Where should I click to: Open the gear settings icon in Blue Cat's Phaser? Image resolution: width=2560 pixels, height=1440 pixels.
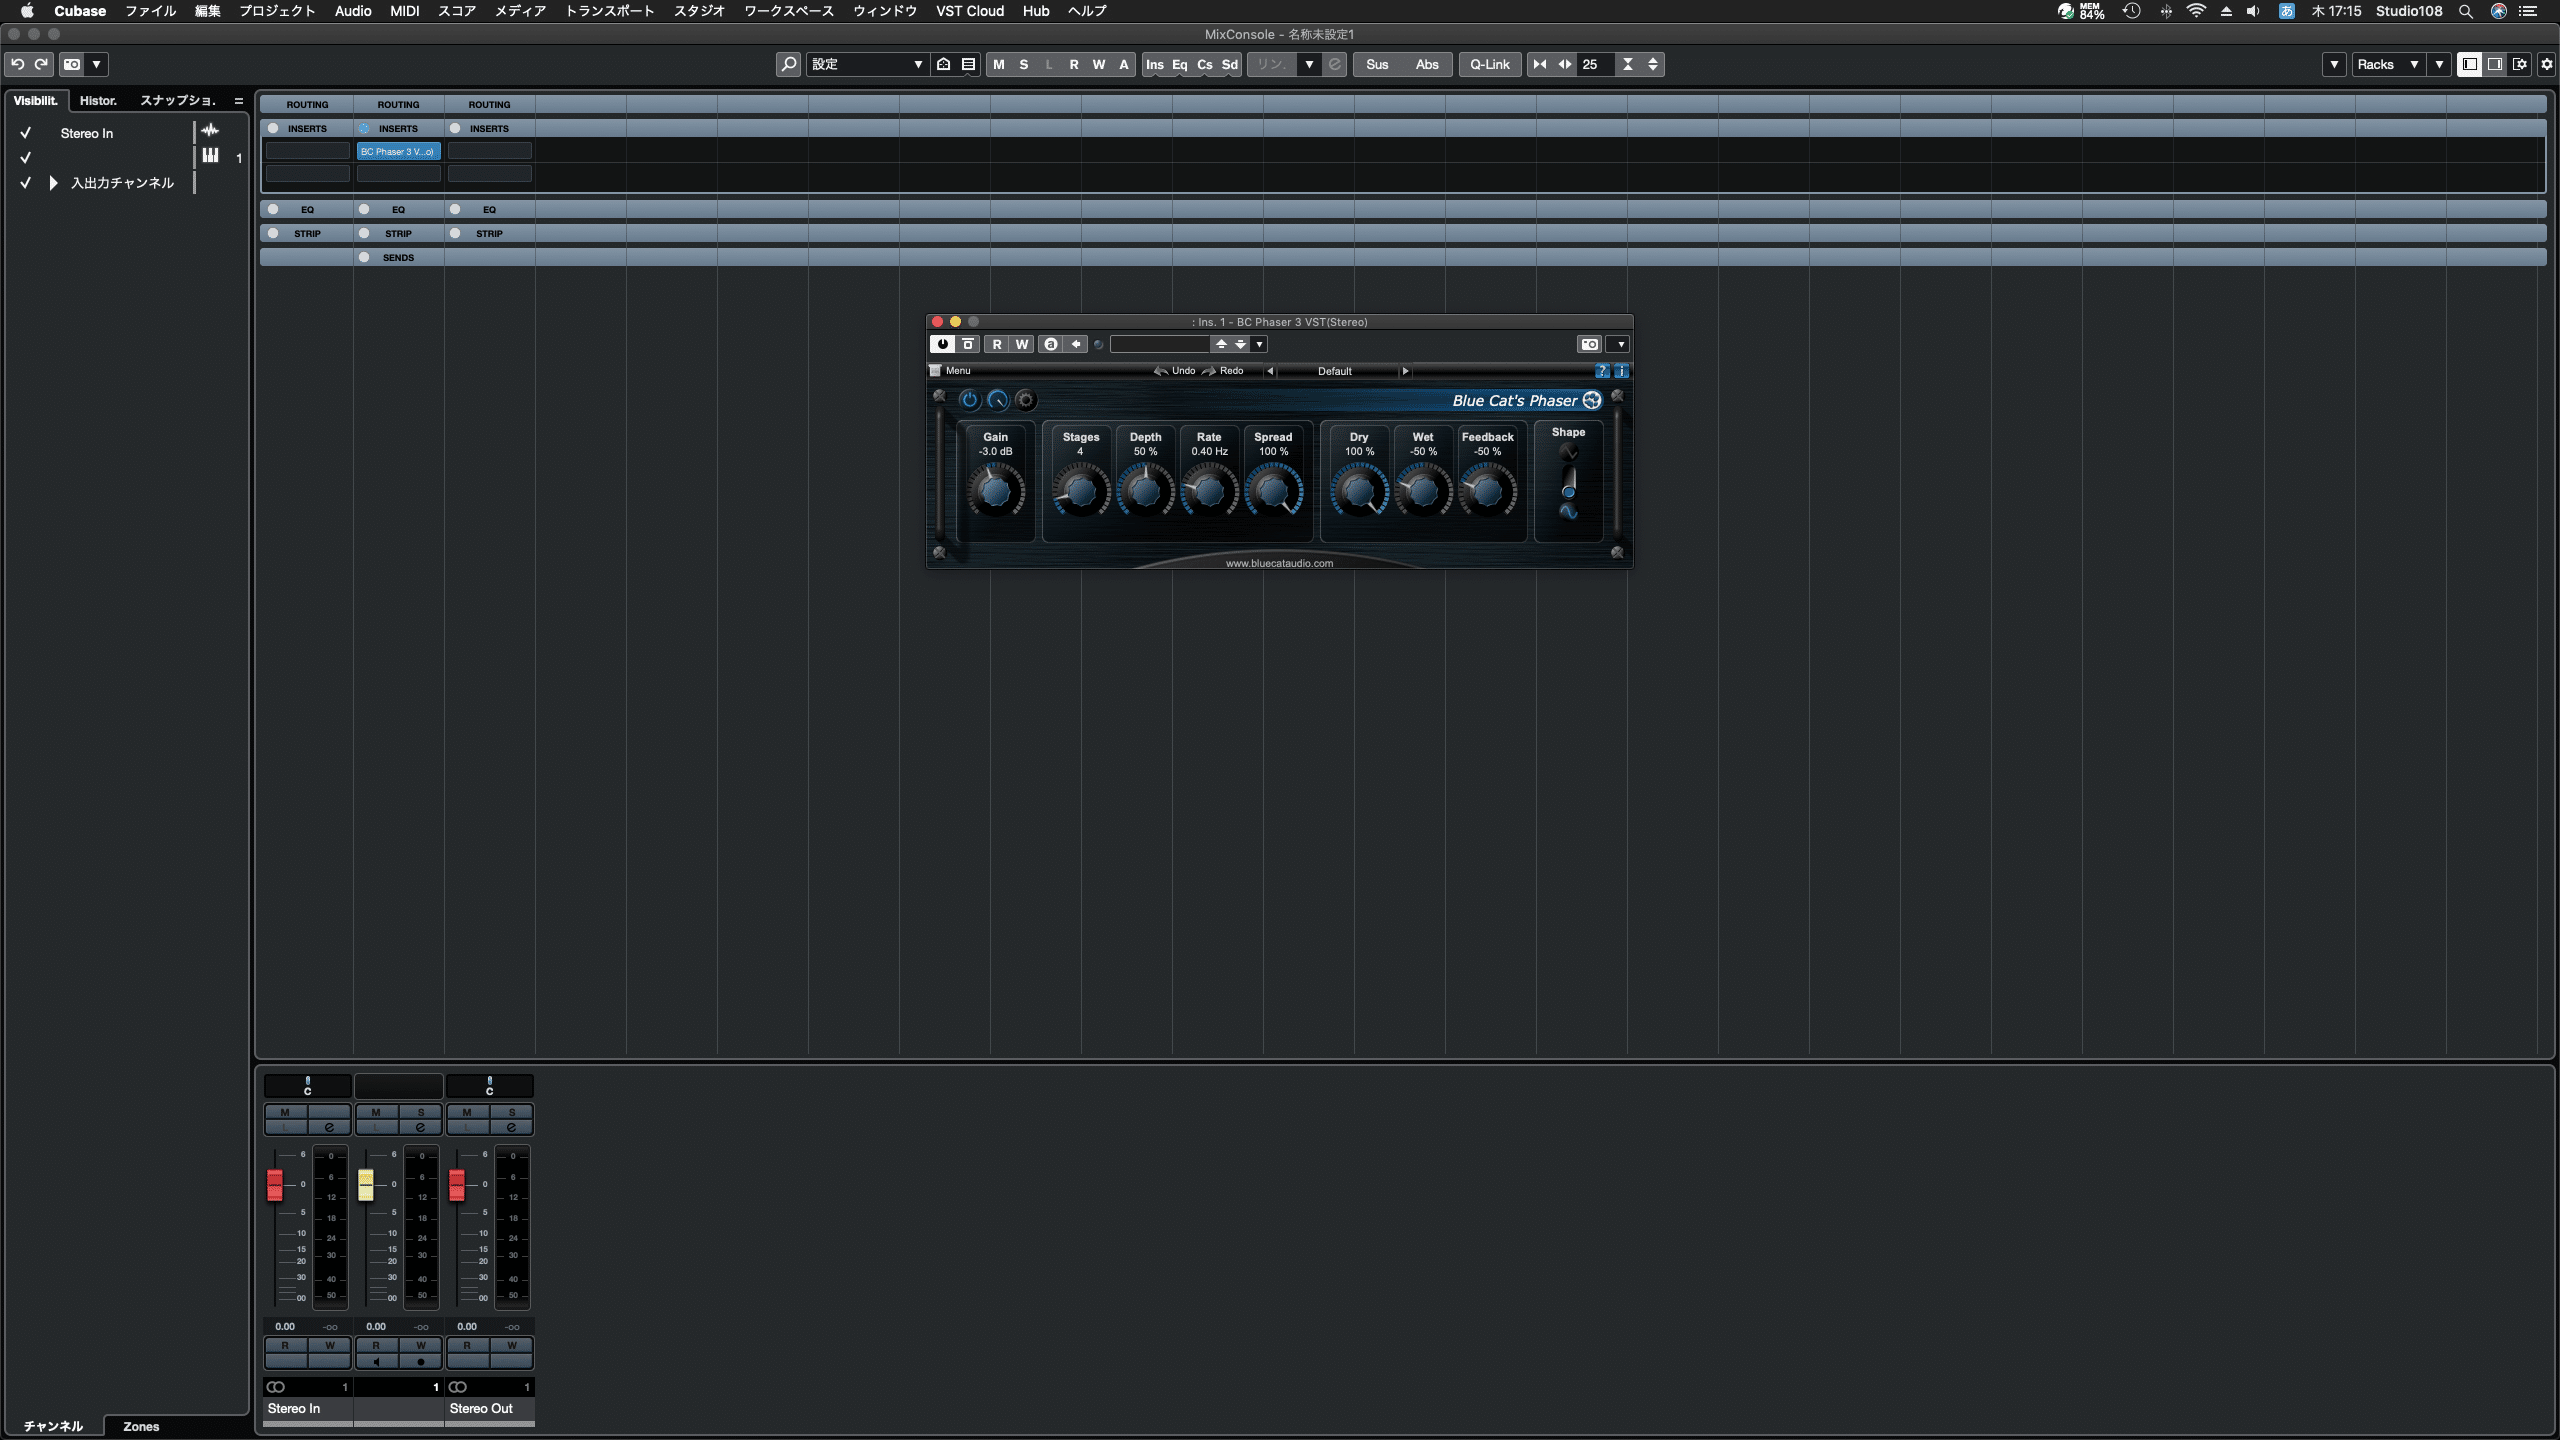coord(1025,399)
